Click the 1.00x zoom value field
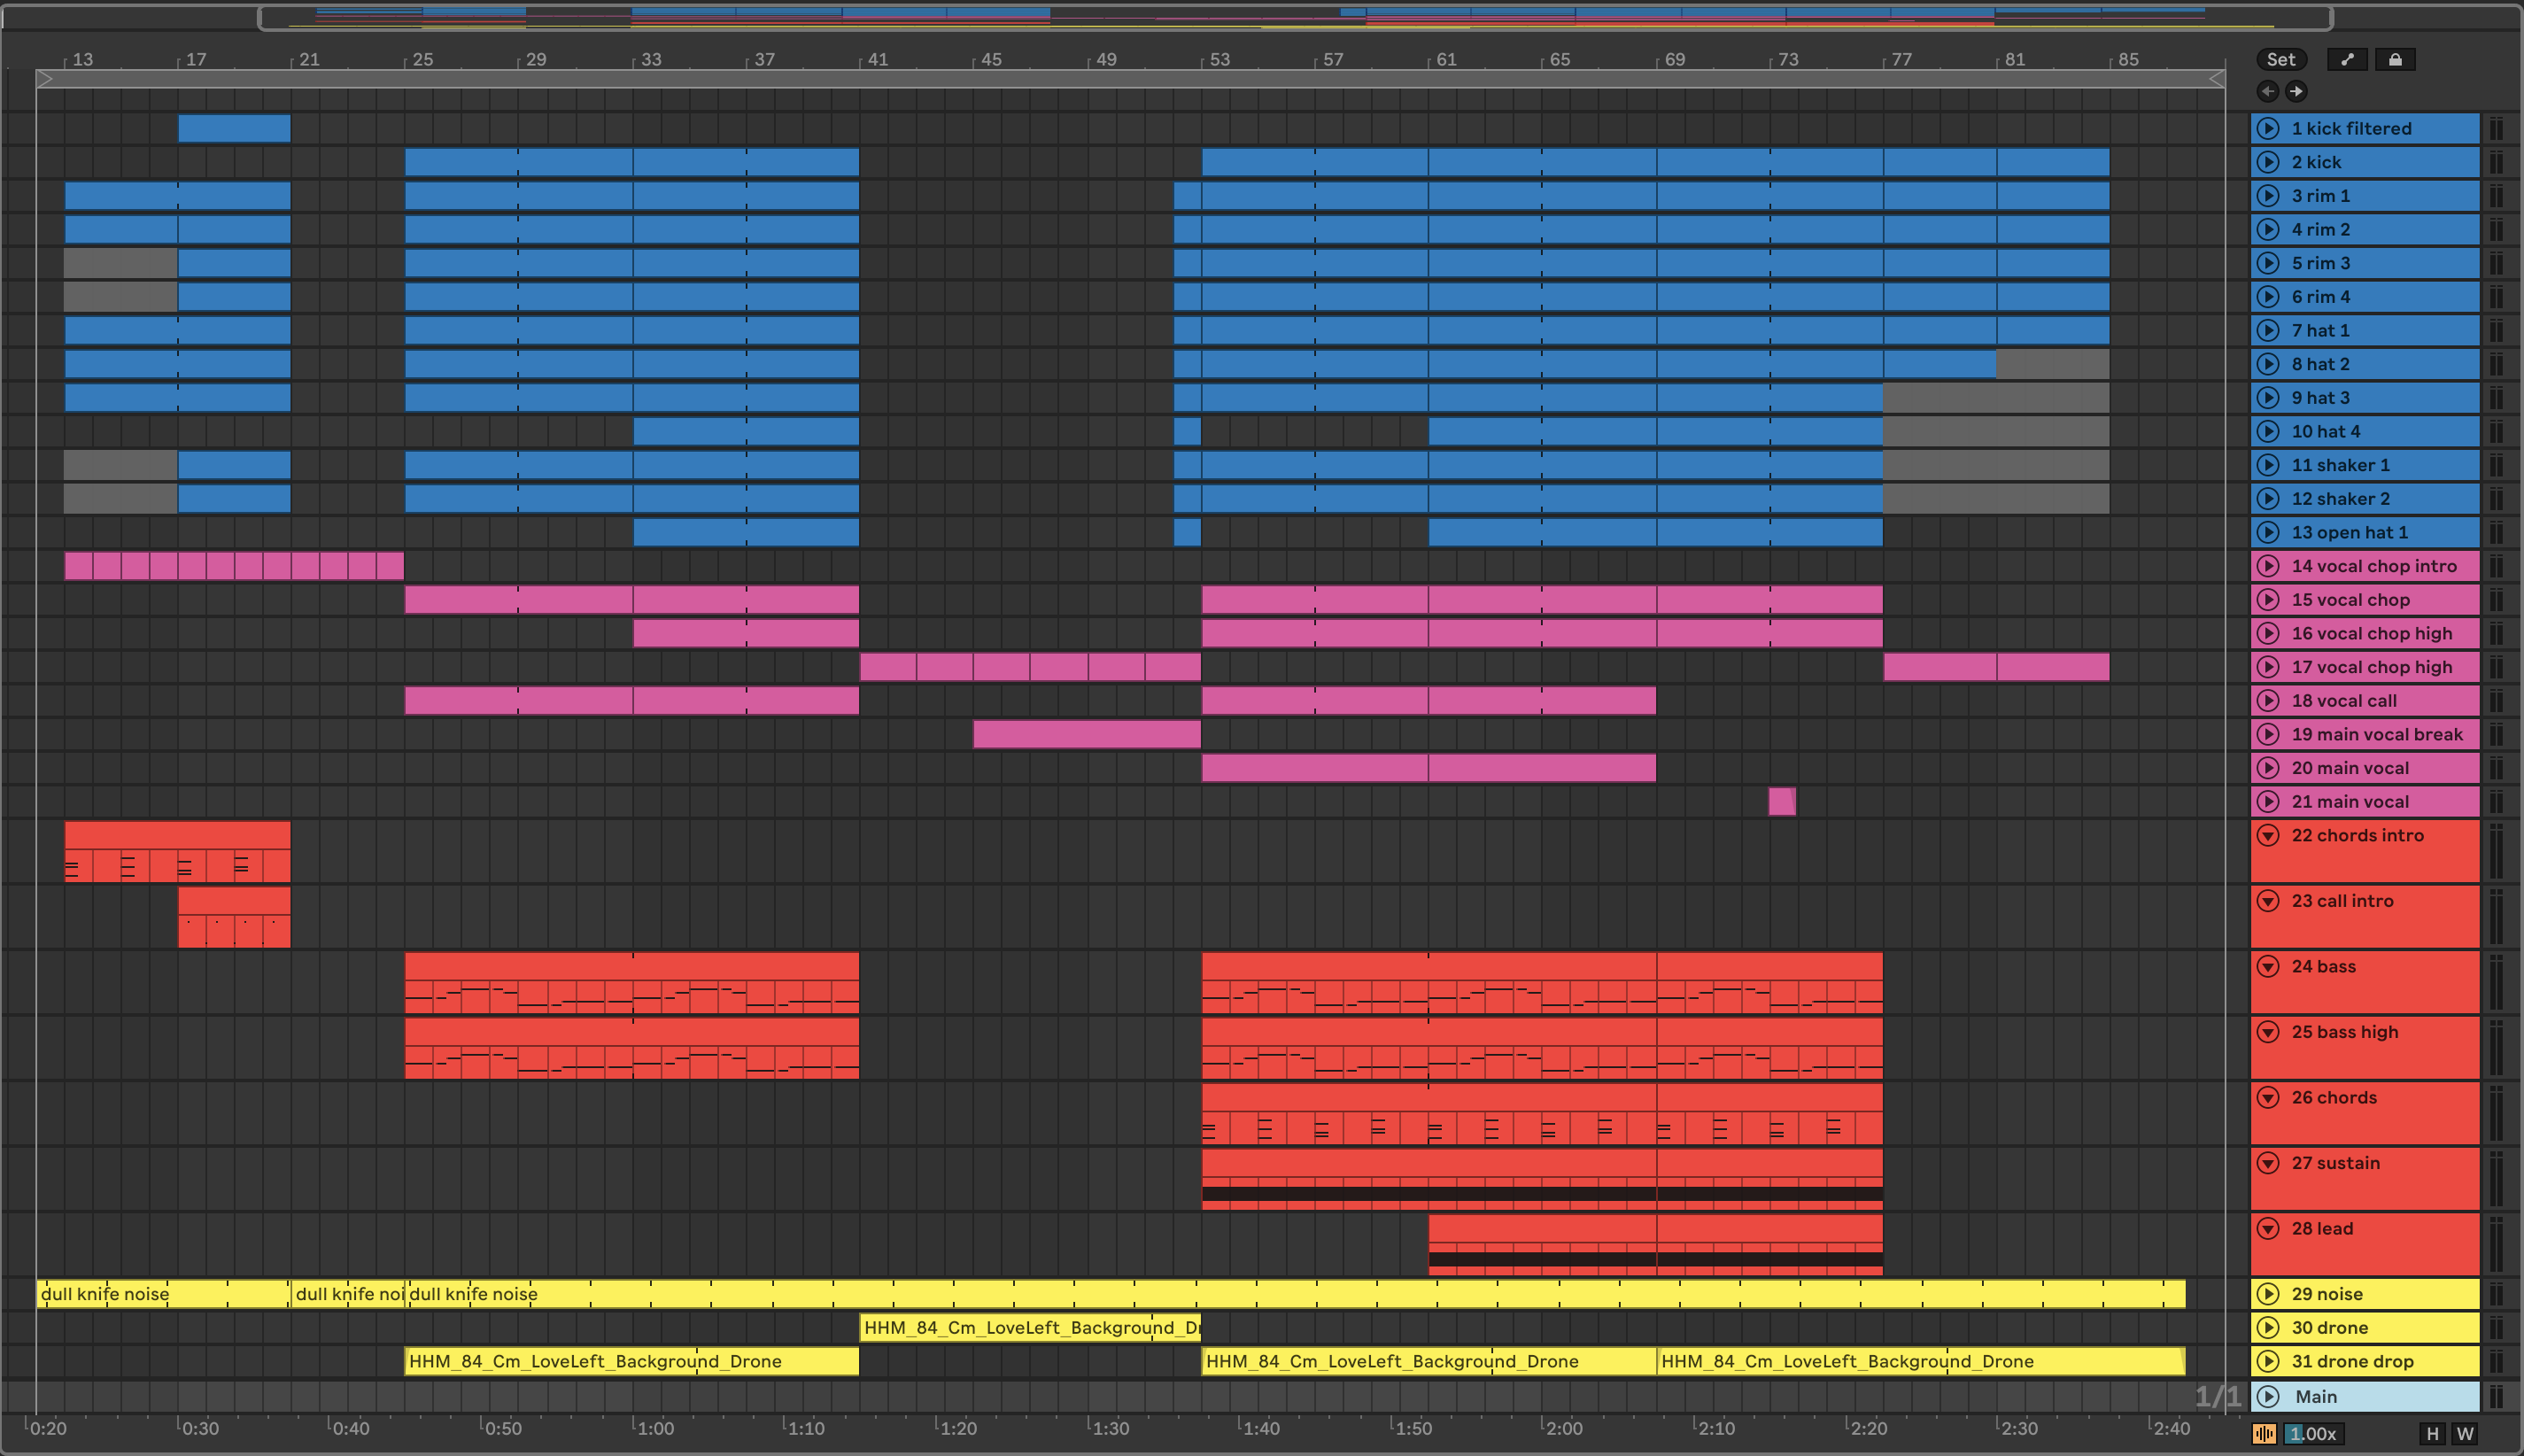Image resolution: width=2524 pixels, height=1456 pixels. click(x=2312, y=1434)
